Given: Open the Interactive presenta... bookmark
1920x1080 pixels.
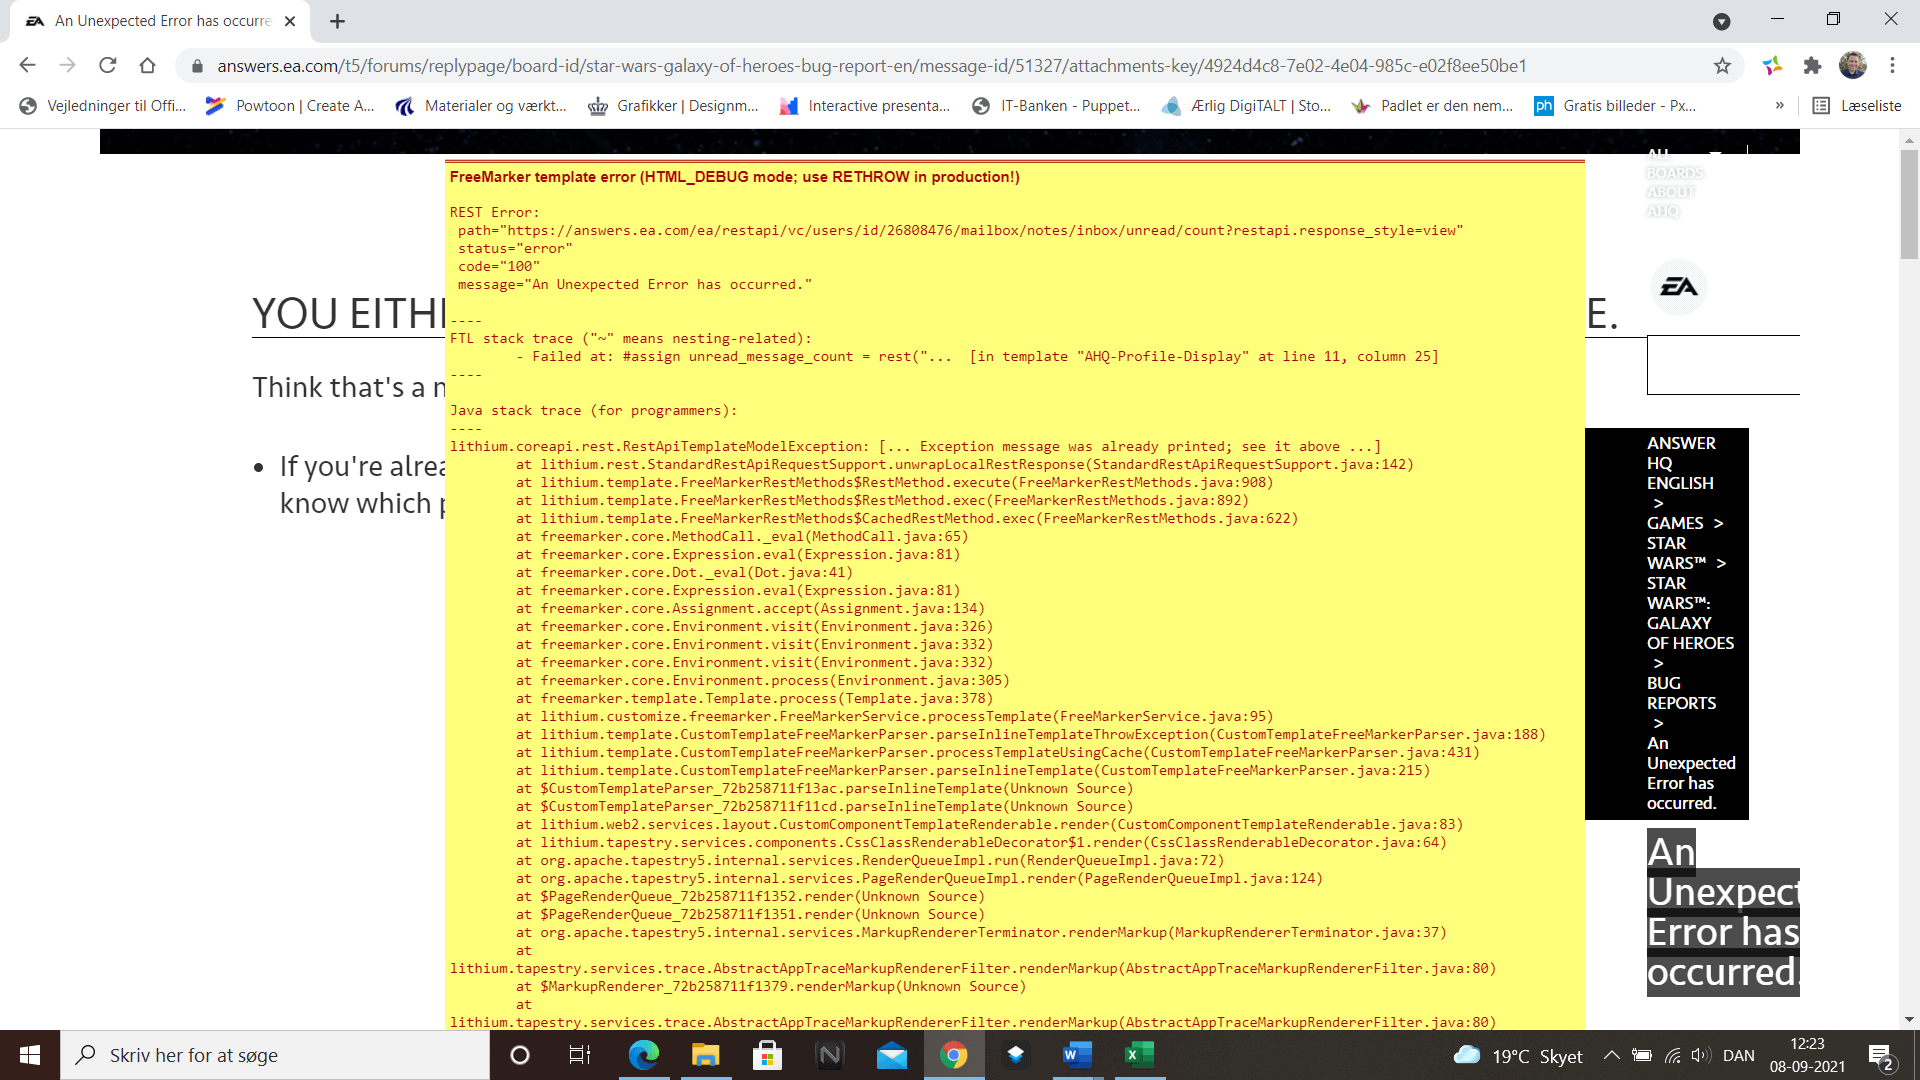Looking at the screenshot, I should [x=865, y=106].
